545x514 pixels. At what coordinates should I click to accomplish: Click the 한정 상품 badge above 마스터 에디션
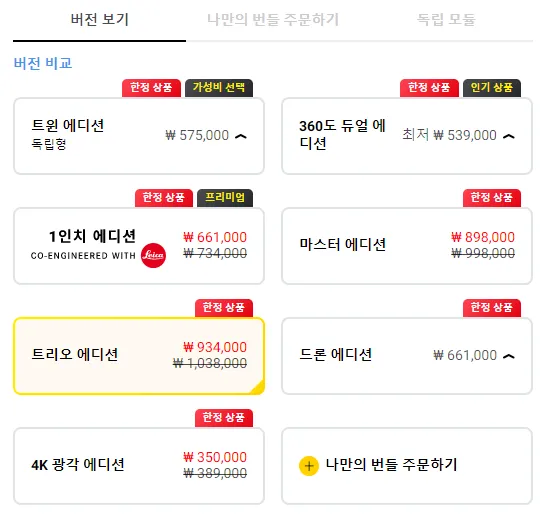tap(491, 198)
